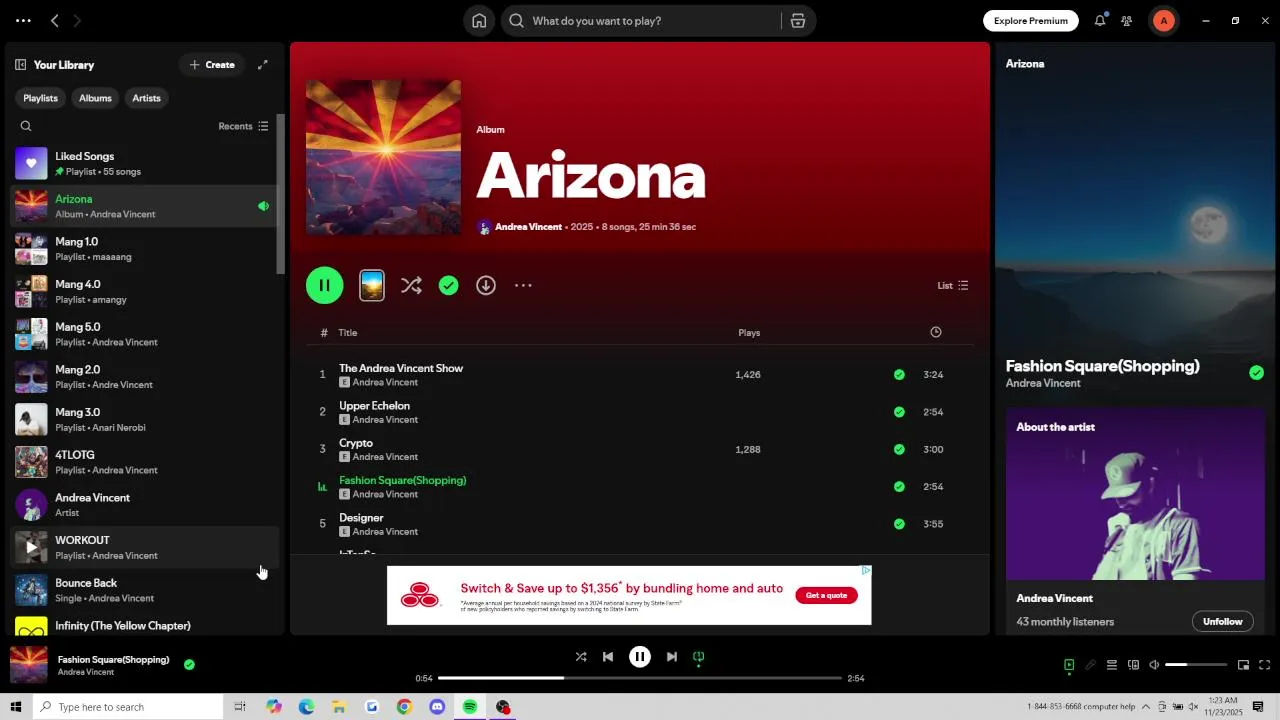Open WORKOUT playlist in library

coord(142,548)
